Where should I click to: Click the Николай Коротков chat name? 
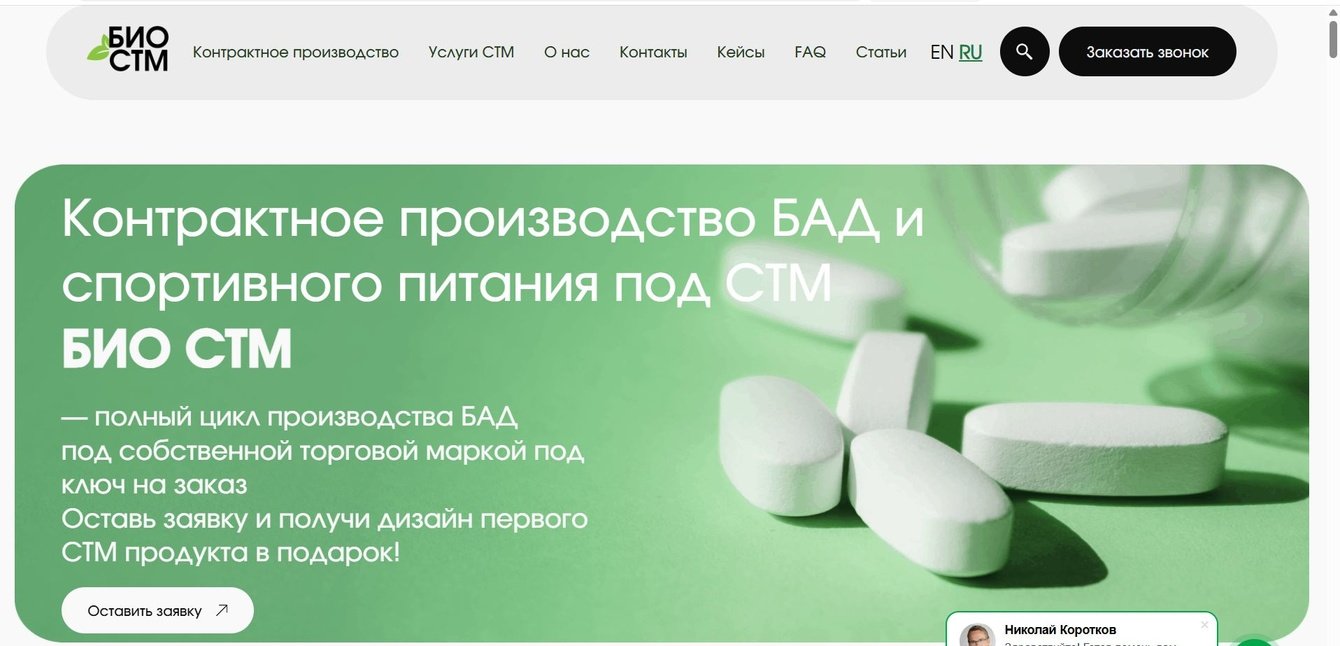pyautogui.click(x=1060, y=630)
